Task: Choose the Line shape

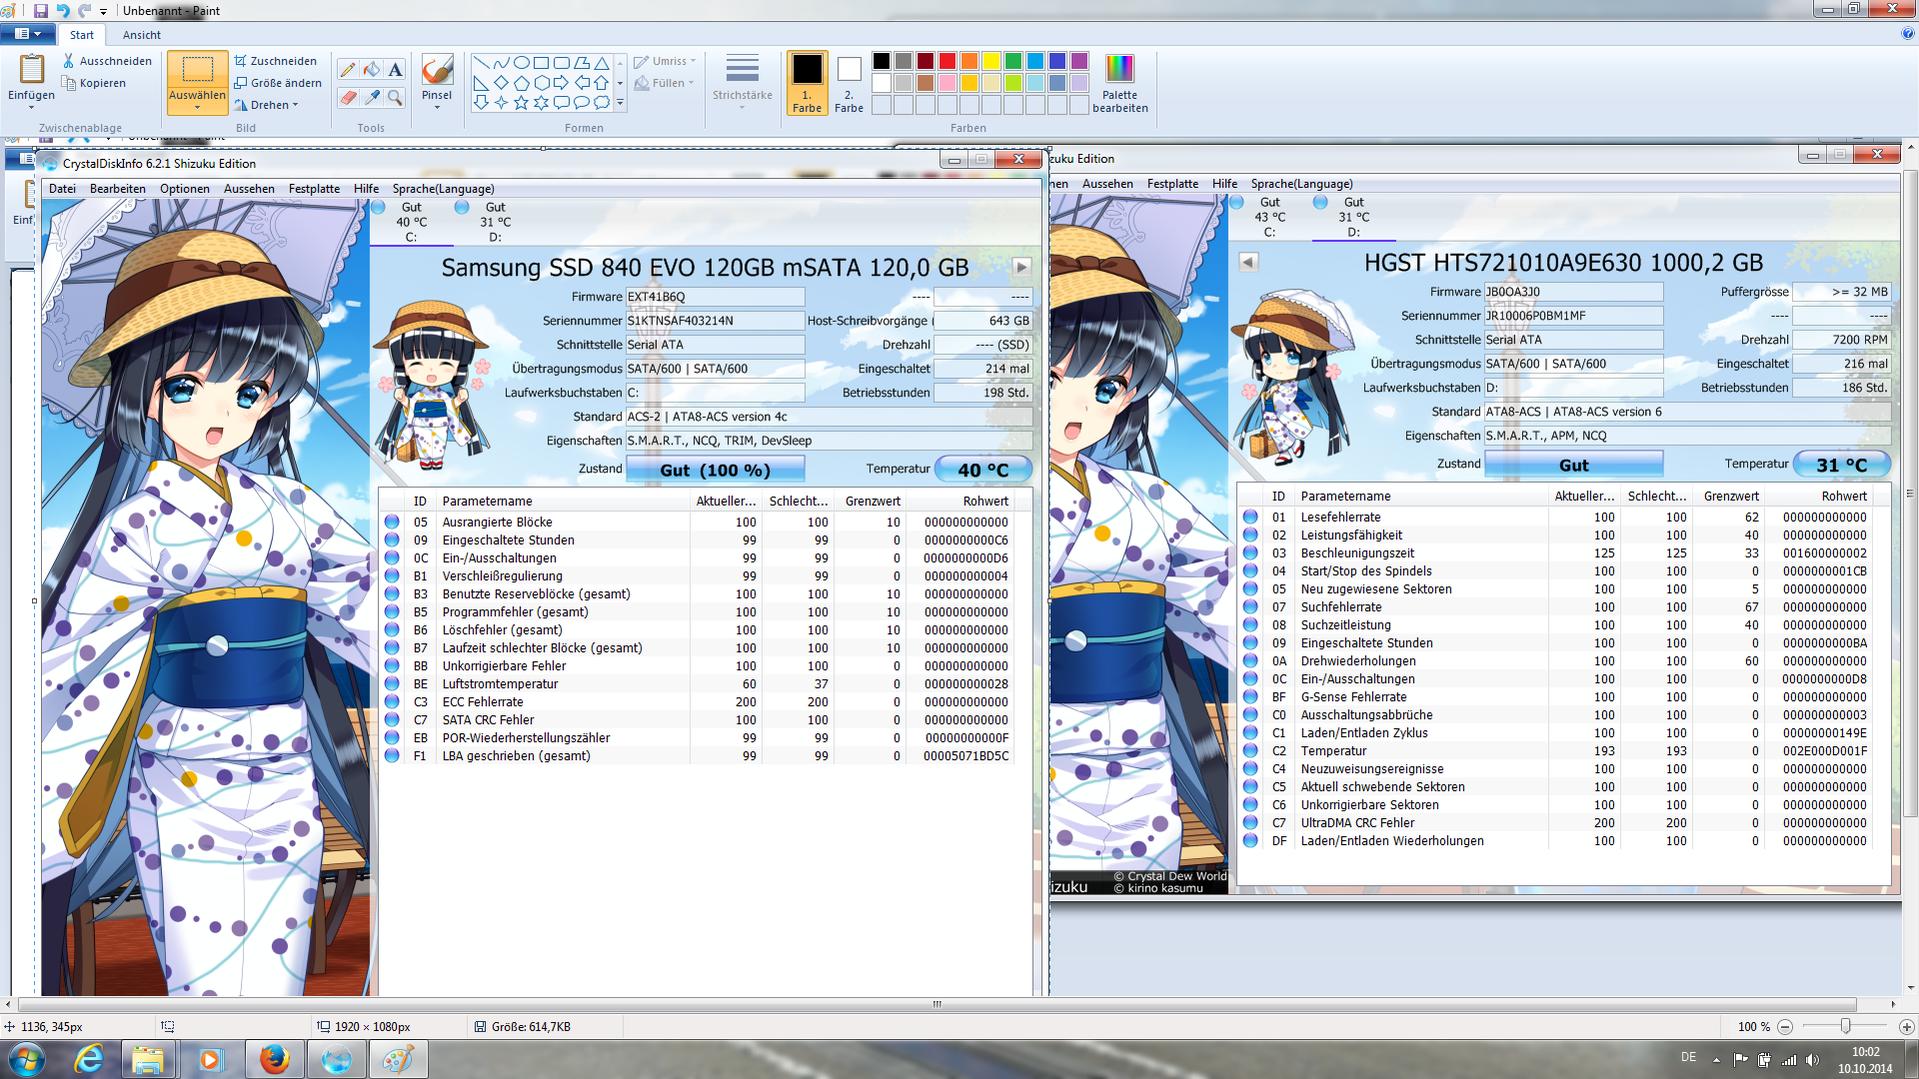Action: click(x=481, y=63)
